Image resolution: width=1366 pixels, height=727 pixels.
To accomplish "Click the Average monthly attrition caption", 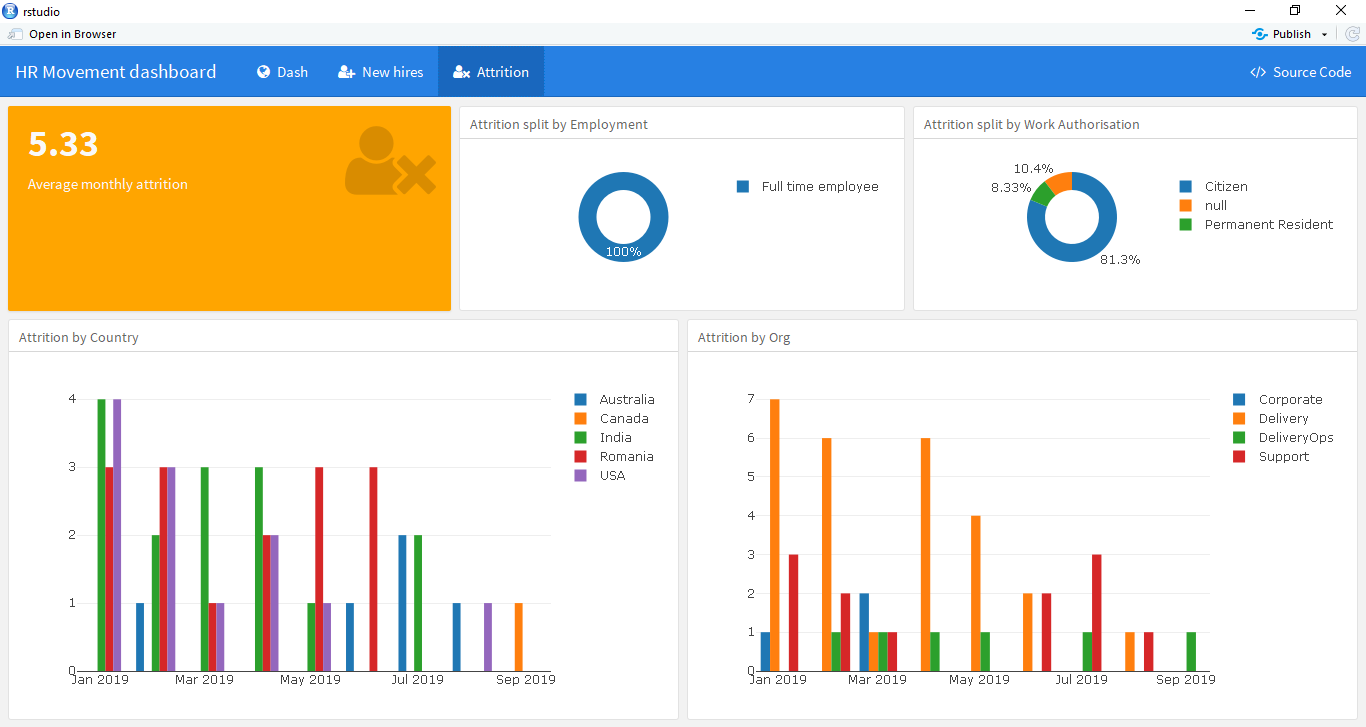I will click(x=108, y=185).
